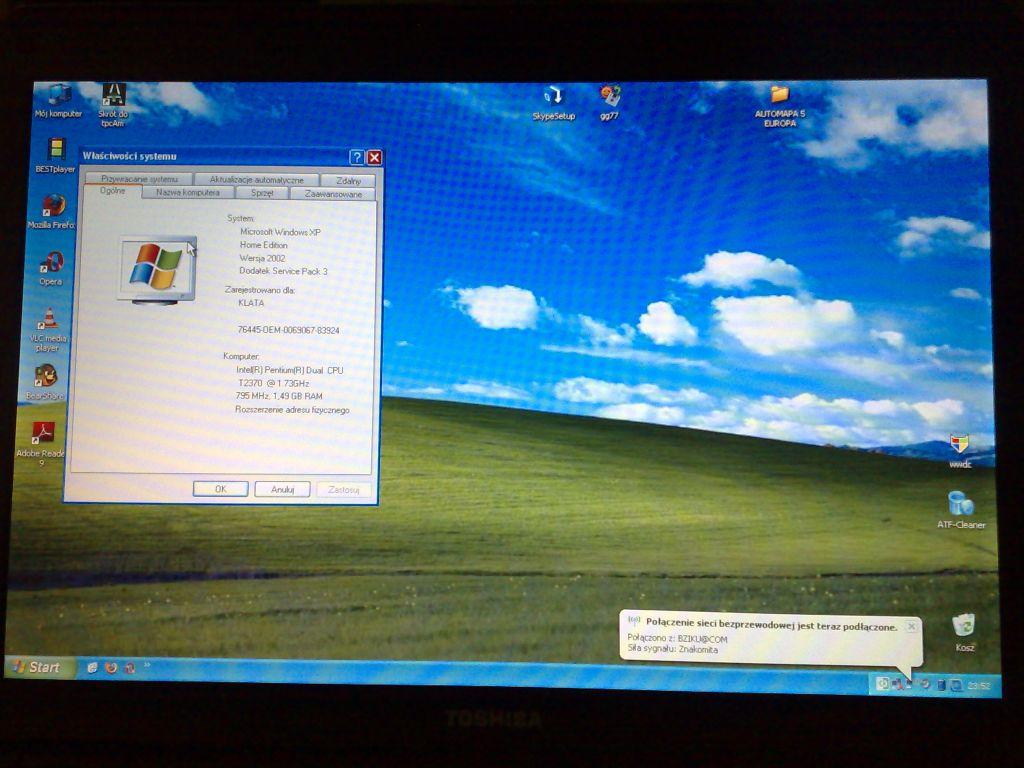1024x768 pixels.
Task: Click the taskbar clock showing 23:52
Action: (x=979, y=686)
